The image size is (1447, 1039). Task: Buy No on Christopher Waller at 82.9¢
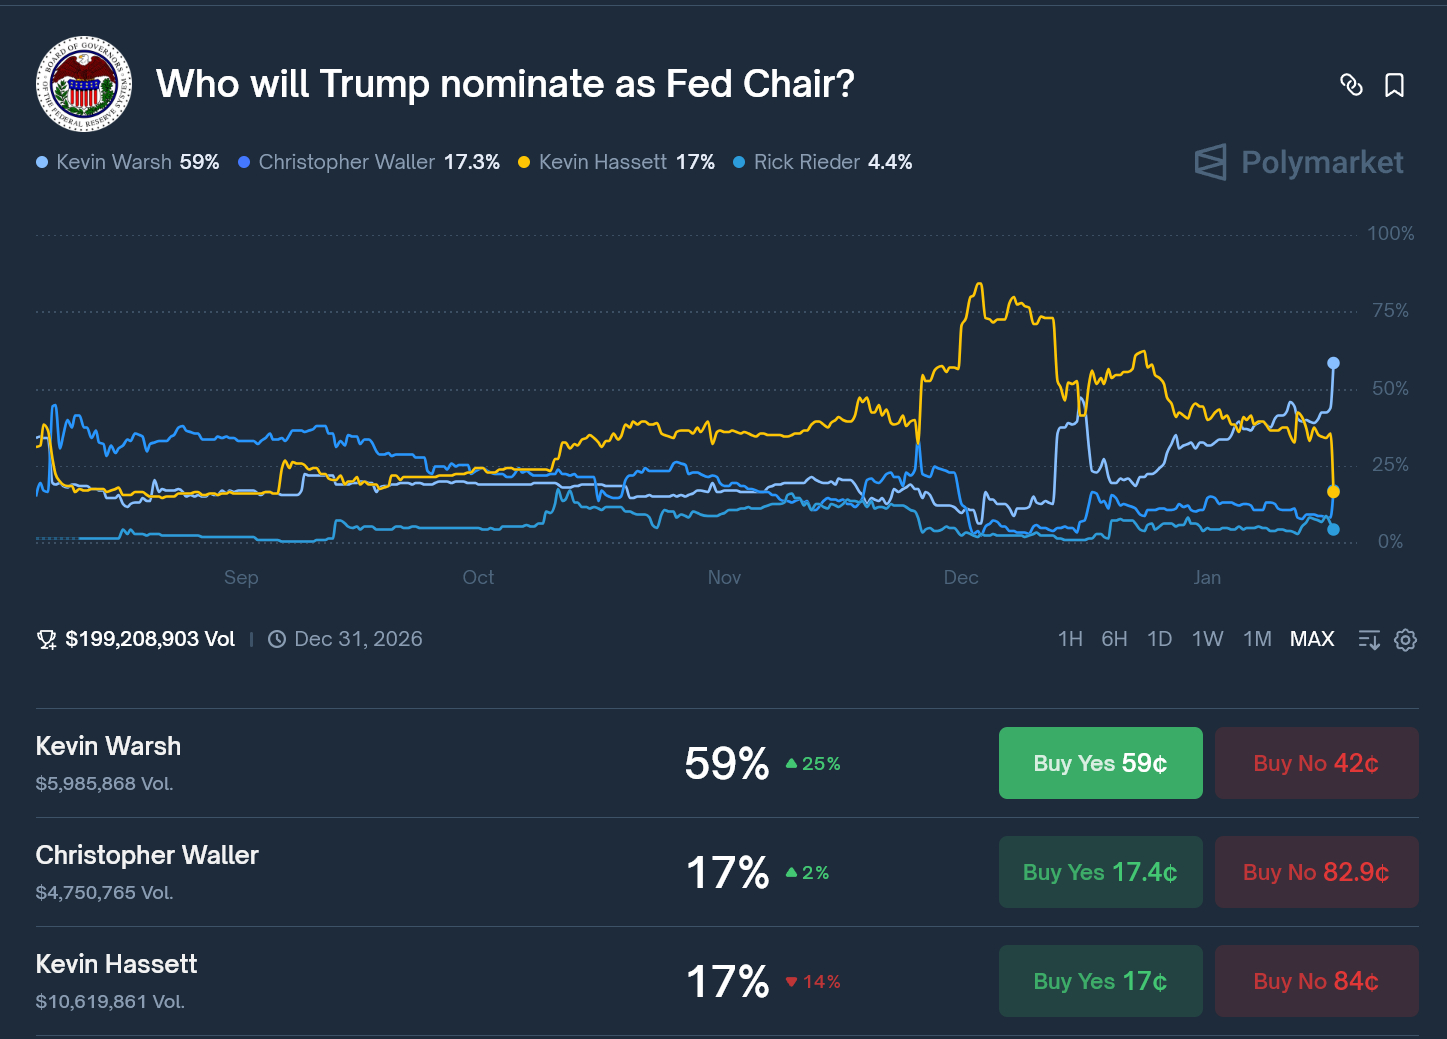point(1316,872)
